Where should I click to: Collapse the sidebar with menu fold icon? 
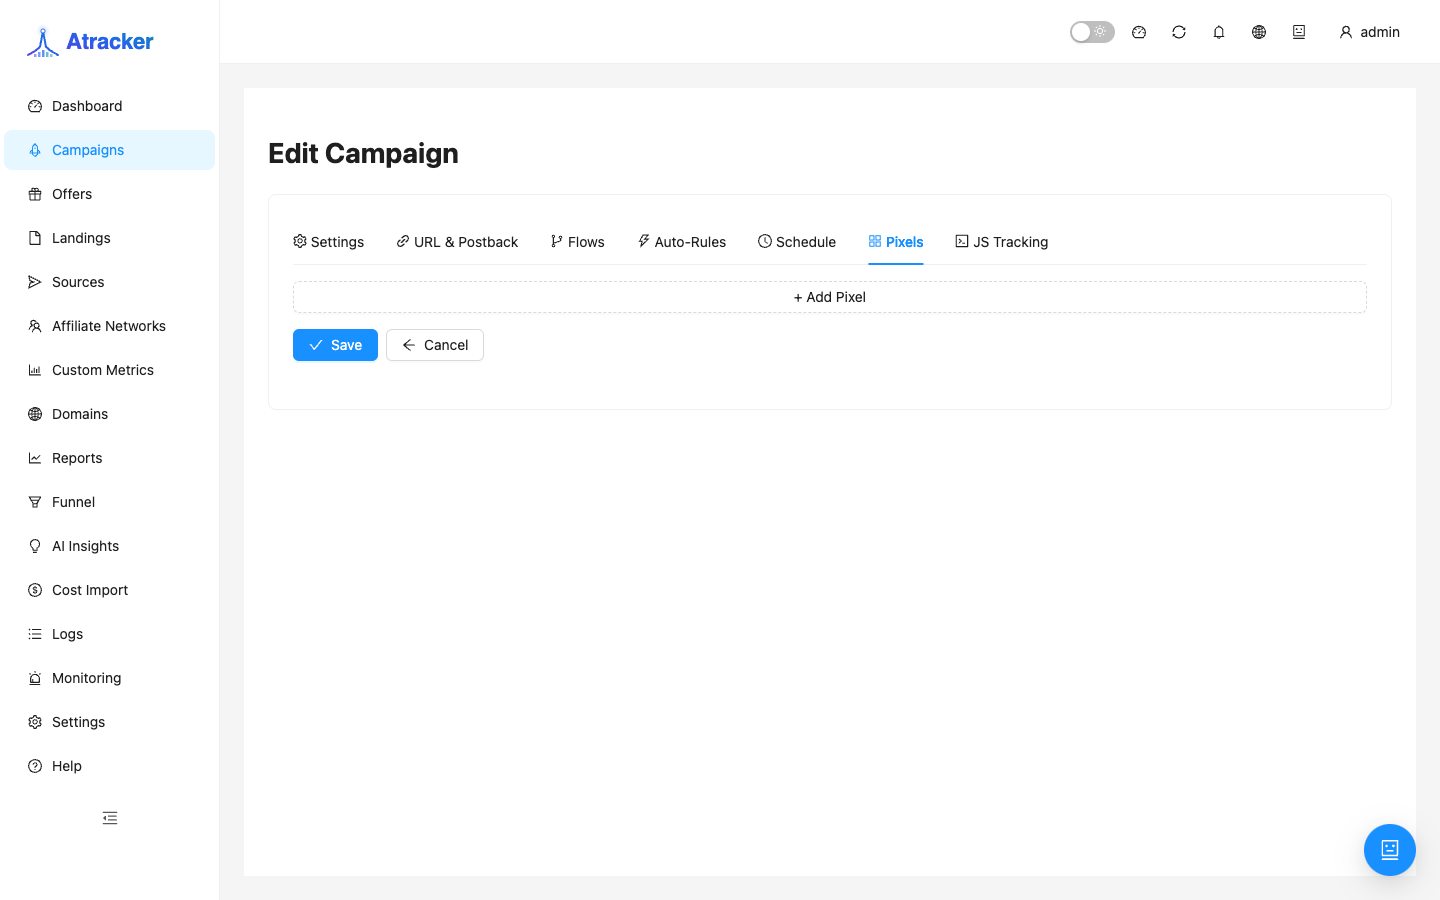pyautogui.click(x=110, y=818)
